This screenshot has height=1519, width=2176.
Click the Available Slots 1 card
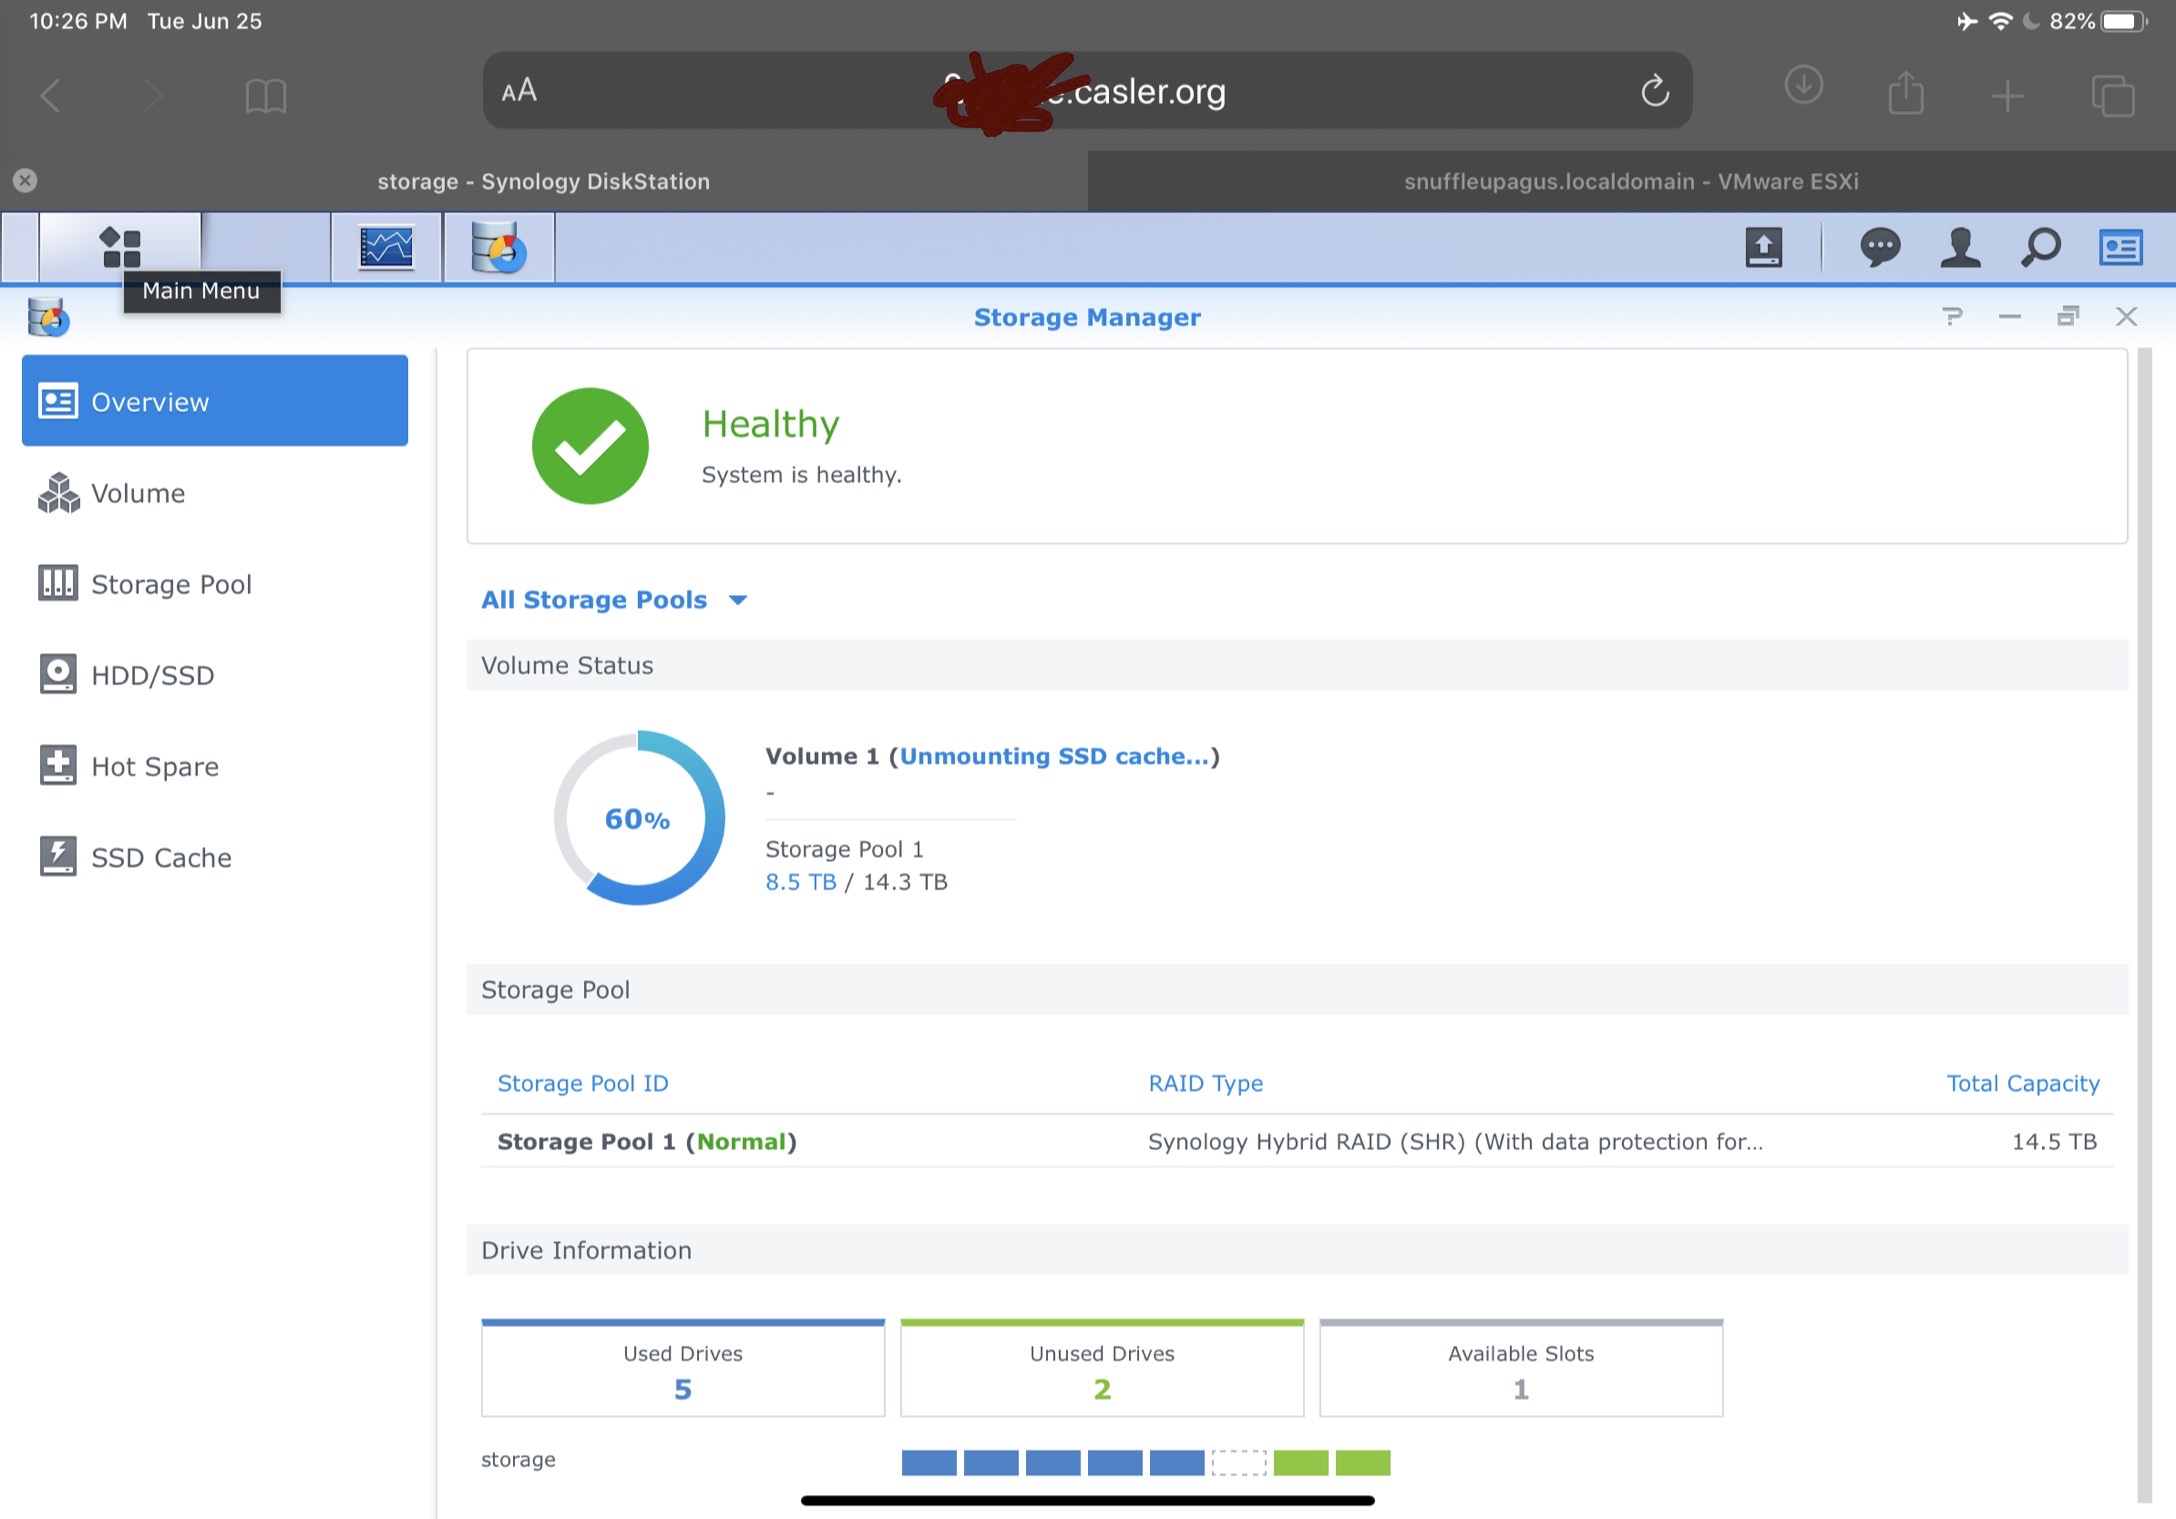click(1521, 1368)
